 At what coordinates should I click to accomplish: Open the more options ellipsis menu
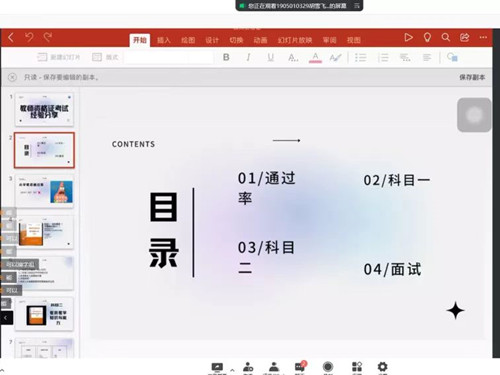pos(483,37)
